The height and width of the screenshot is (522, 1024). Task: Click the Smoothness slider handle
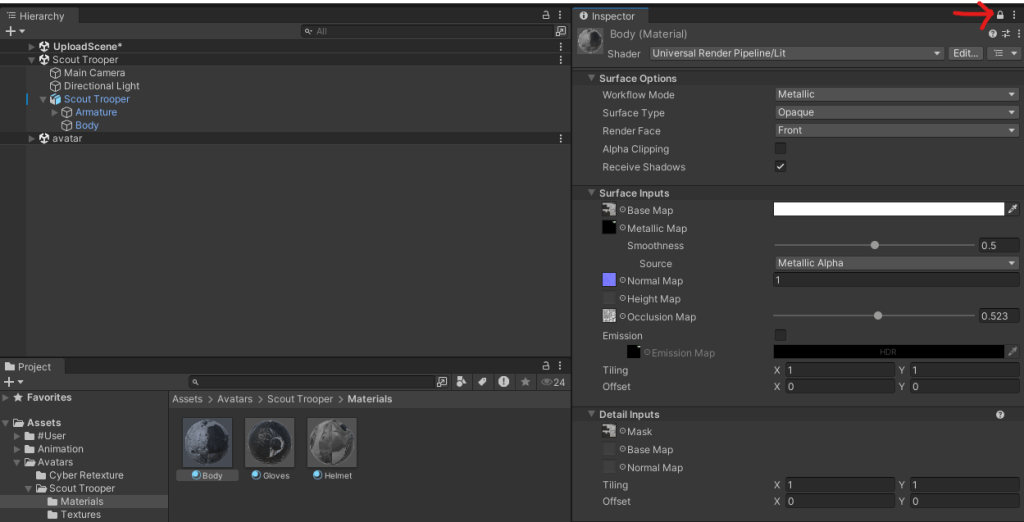875,245
